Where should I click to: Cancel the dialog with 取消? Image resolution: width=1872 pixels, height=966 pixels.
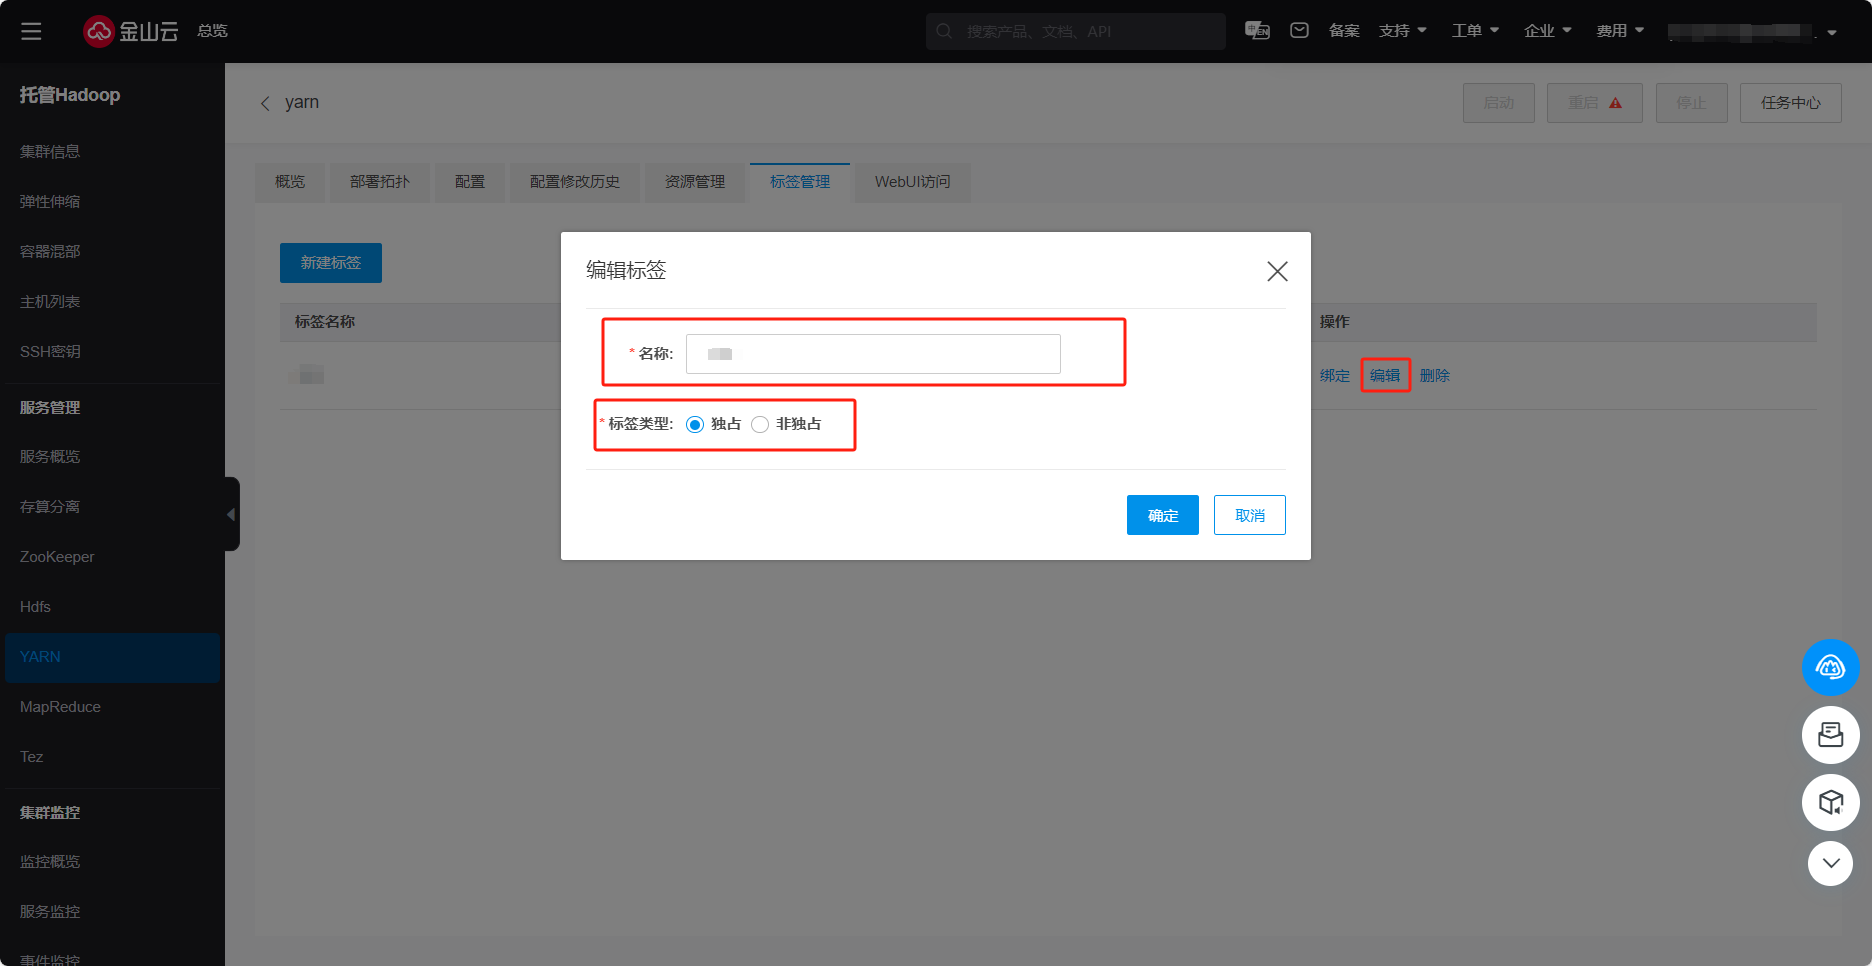(x=1250, y=515)
